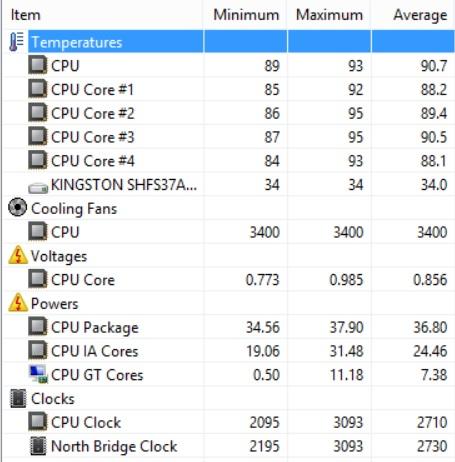Click the CPU icon next to CPU Package
This screenshot has height=462, width=455.
(x=38, y=326)
